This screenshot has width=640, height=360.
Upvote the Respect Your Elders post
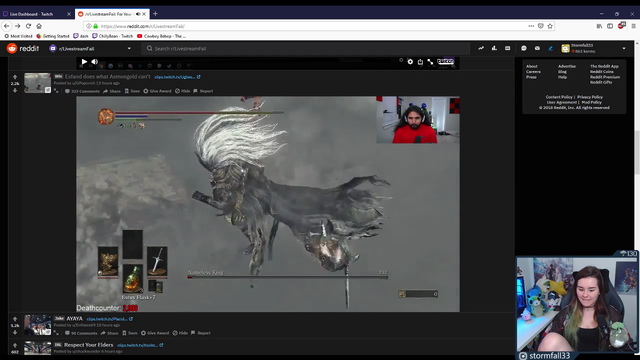point(15,345)
